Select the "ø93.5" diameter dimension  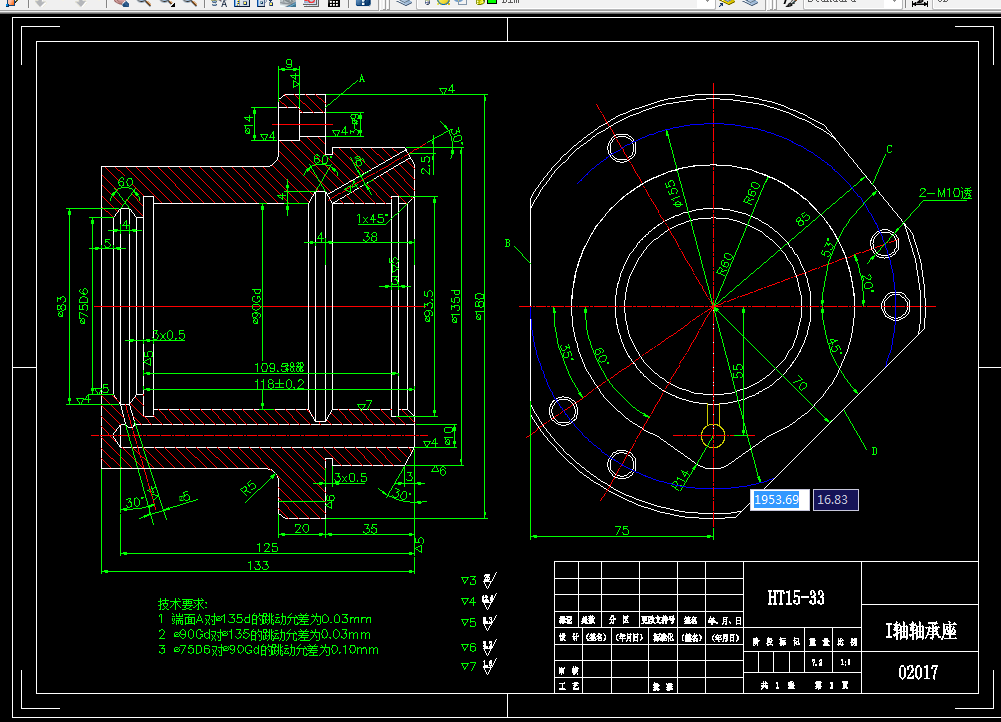tap(428, 306)
